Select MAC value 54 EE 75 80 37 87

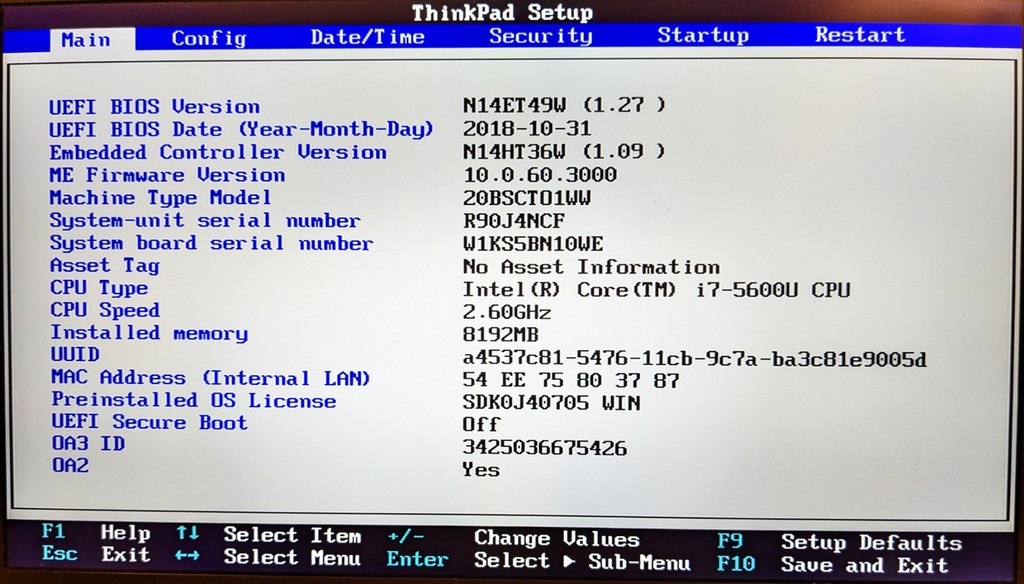(571, 380)
